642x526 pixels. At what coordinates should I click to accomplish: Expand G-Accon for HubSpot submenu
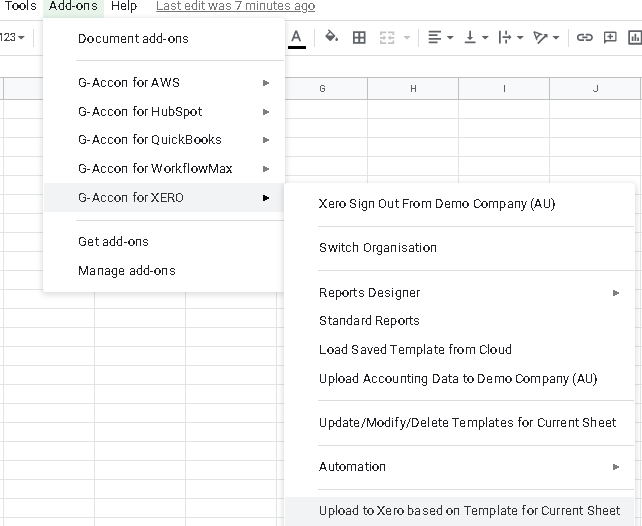click(x=164, y=111)
